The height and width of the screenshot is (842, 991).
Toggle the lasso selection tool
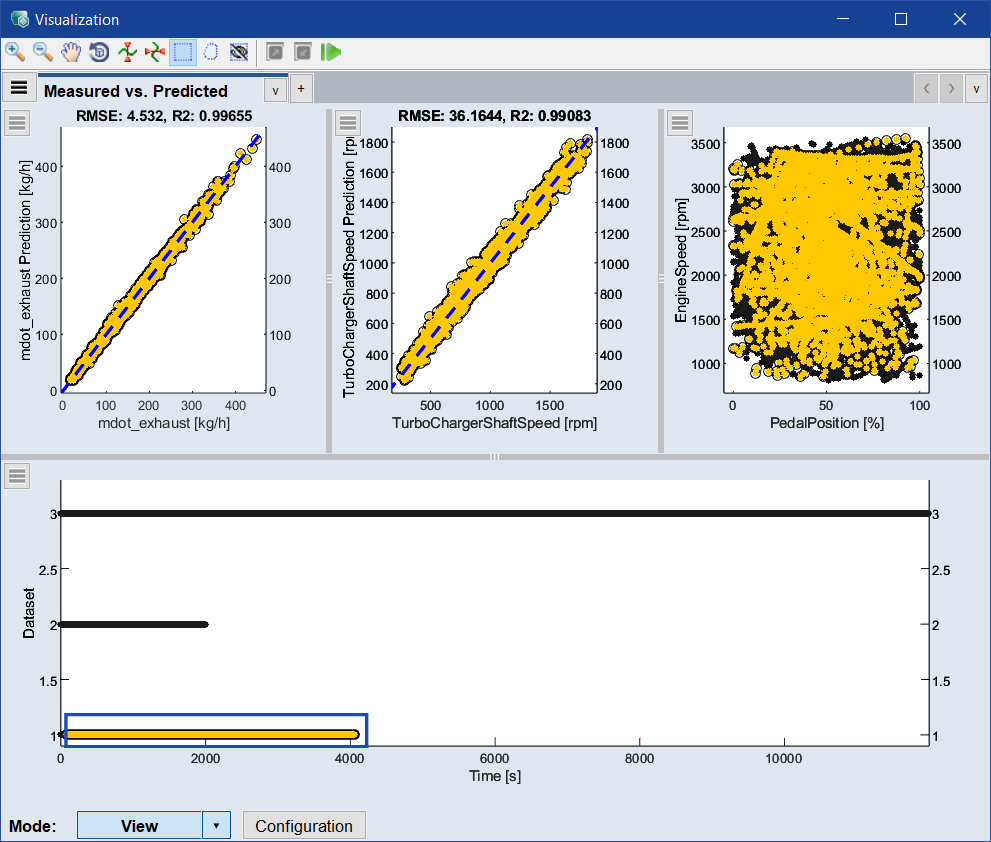coord(211,51)
